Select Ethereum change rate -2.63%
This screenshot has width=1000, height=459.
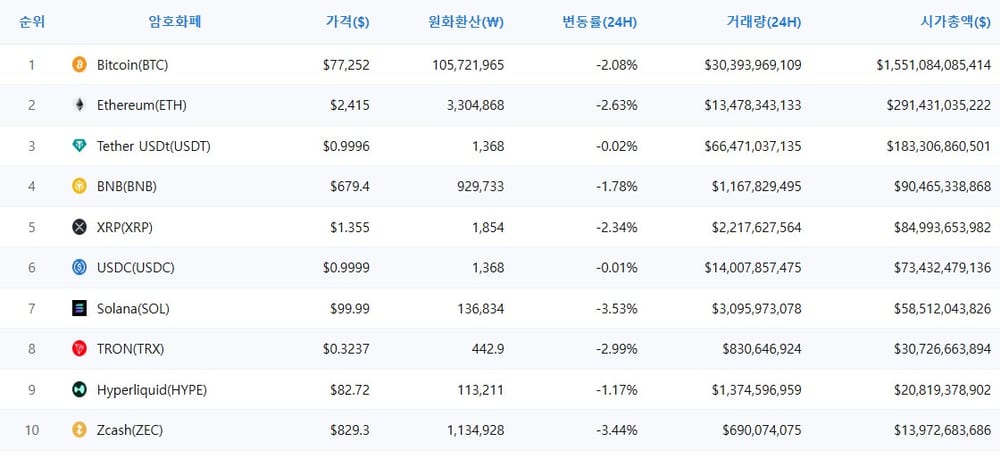pos(616,105)
